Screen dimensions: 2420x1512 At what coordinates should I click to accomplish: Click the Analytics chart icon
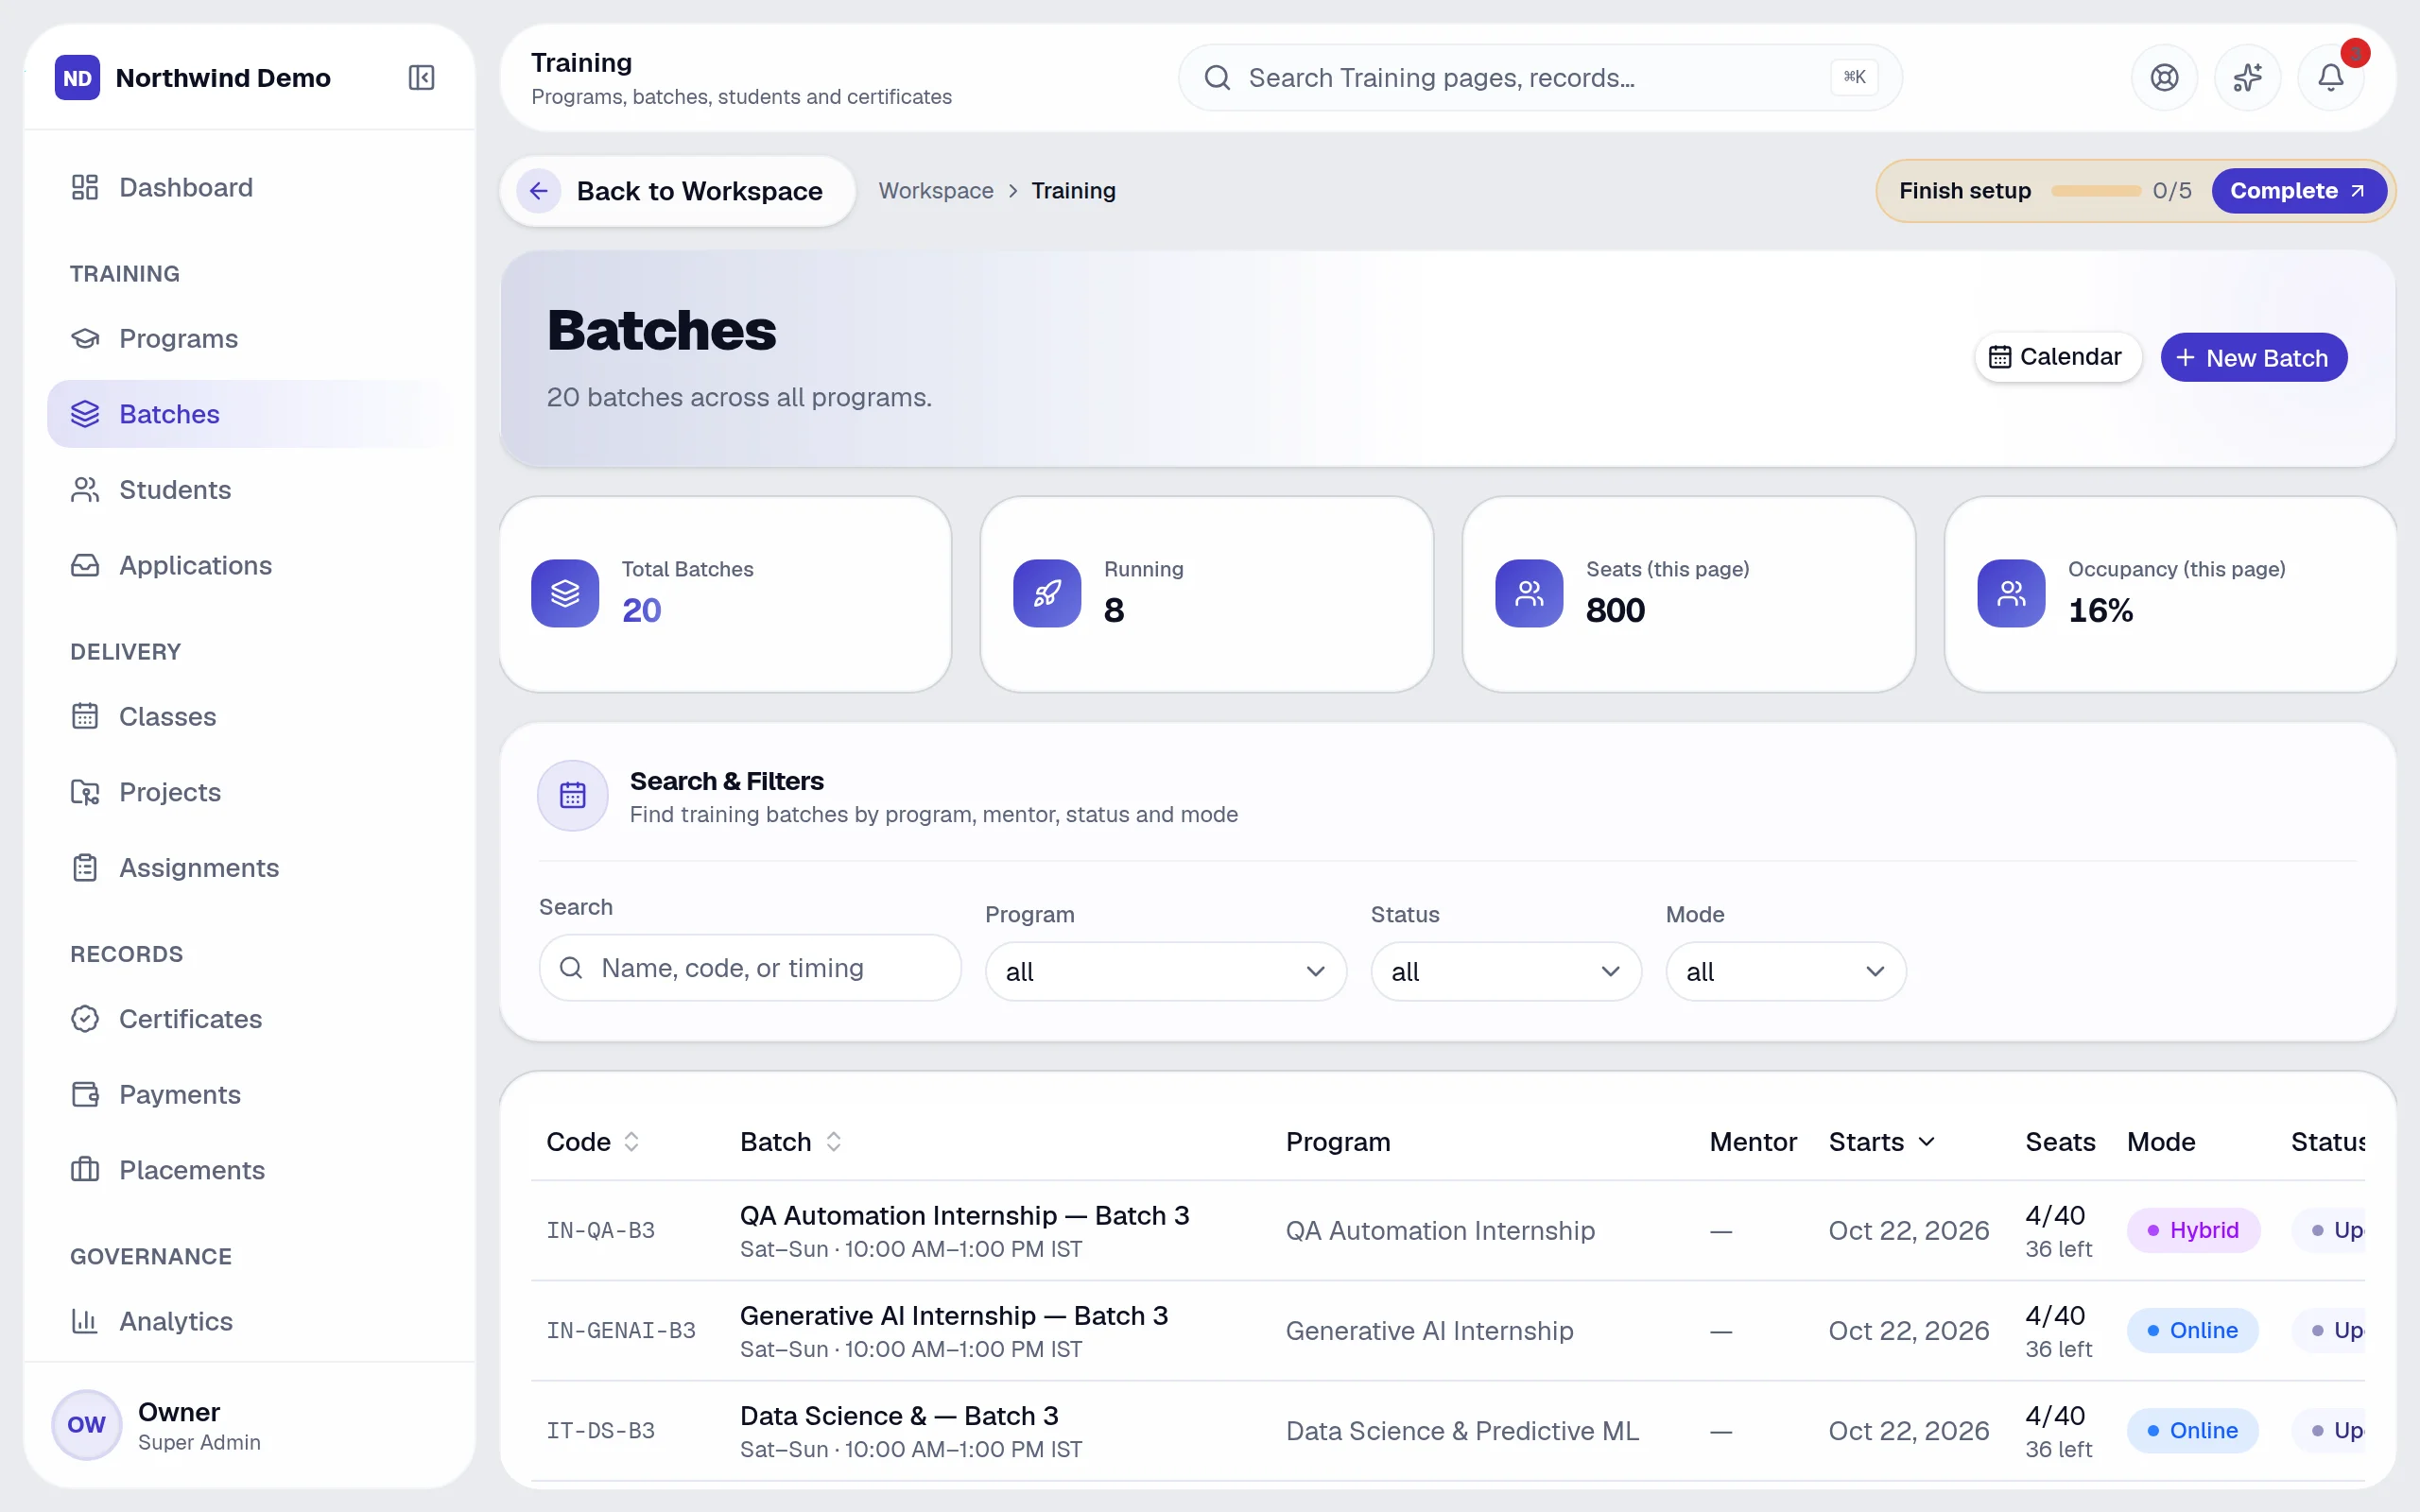point(85,1321)
